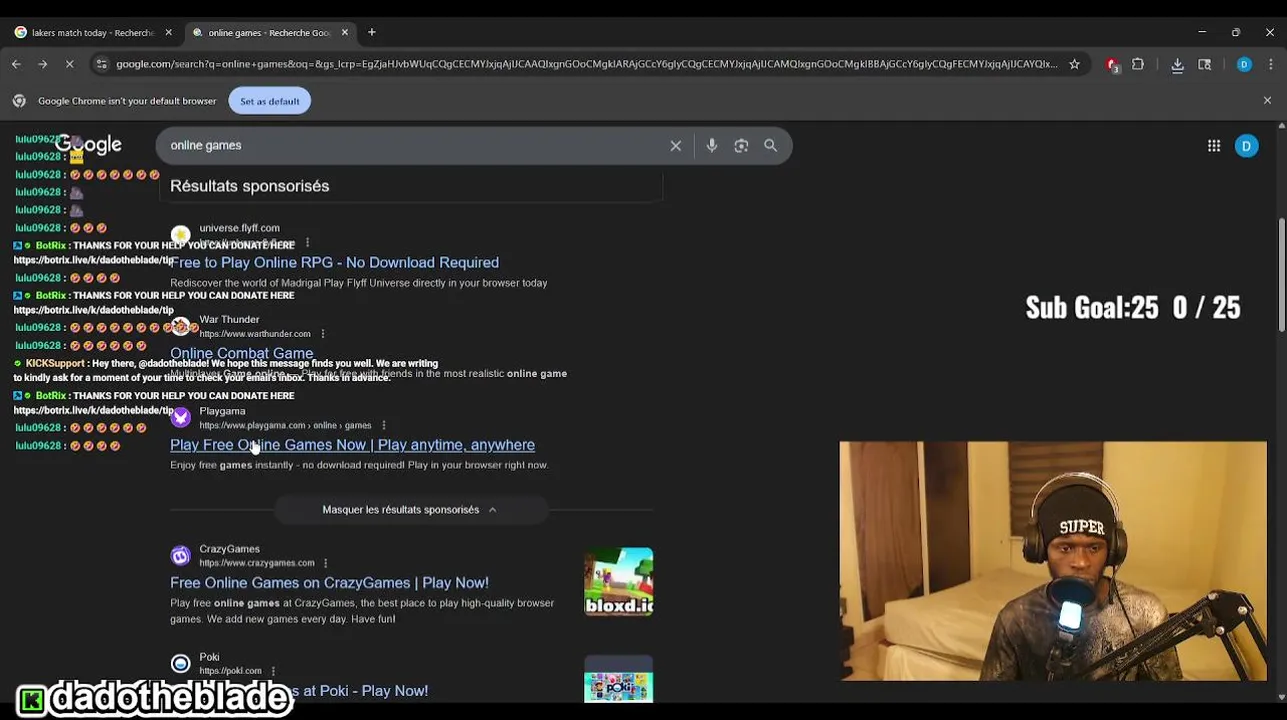The image size is (1287, 720).
Task: Search by image with Google Lens
Action: (741, 146)
